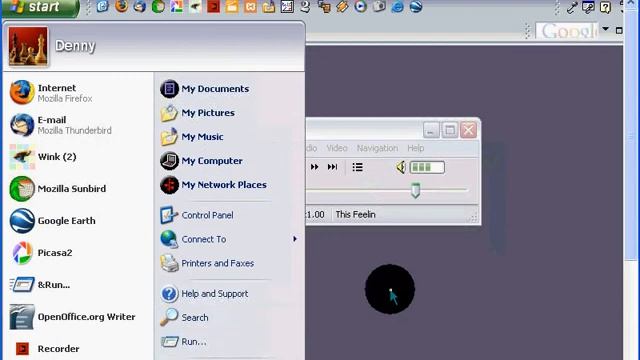Click fast forward button in media player
Viewport: 640px width, 360px height.
point(314,167)
